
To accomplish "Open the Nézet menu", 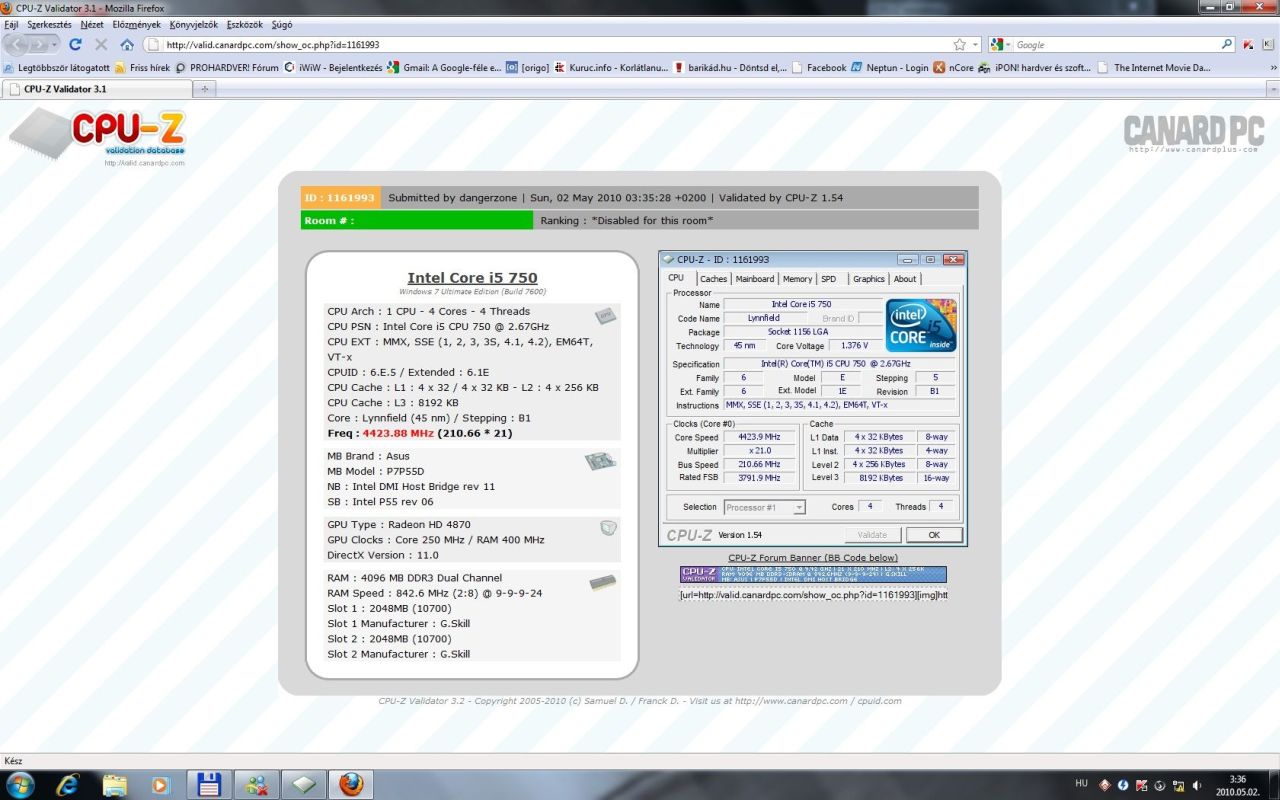I will (x=92, y=24).
